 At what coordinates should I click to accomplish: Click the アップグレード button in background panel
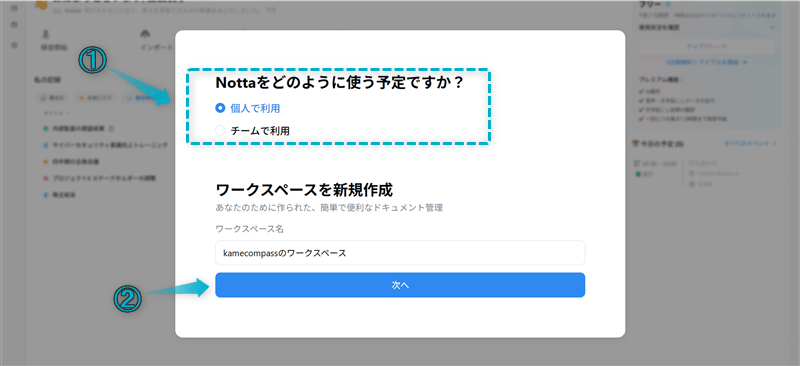pos(706,46)
